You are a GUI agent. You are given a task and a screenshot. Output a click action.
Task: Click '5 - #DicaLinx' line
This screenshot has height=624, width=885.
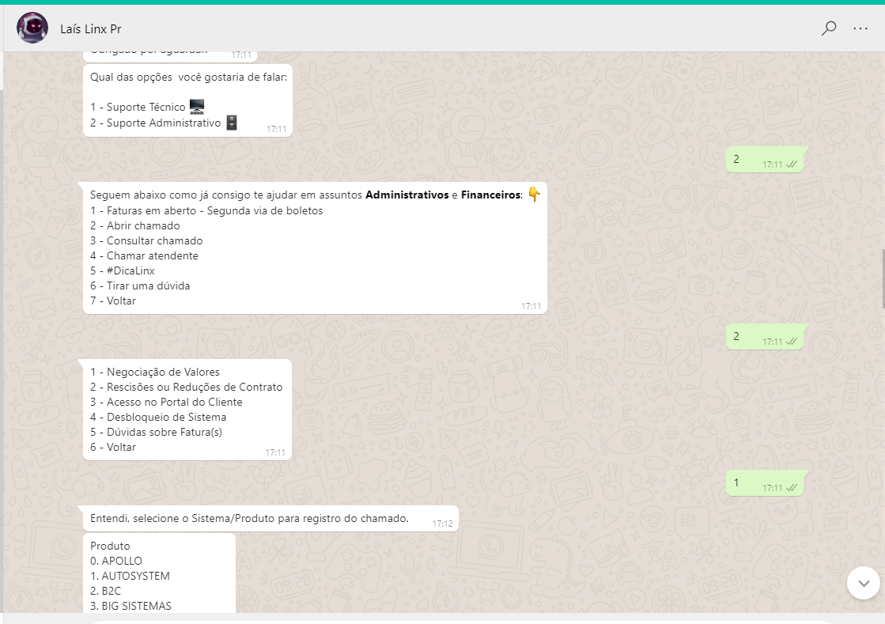click(122, 271)
